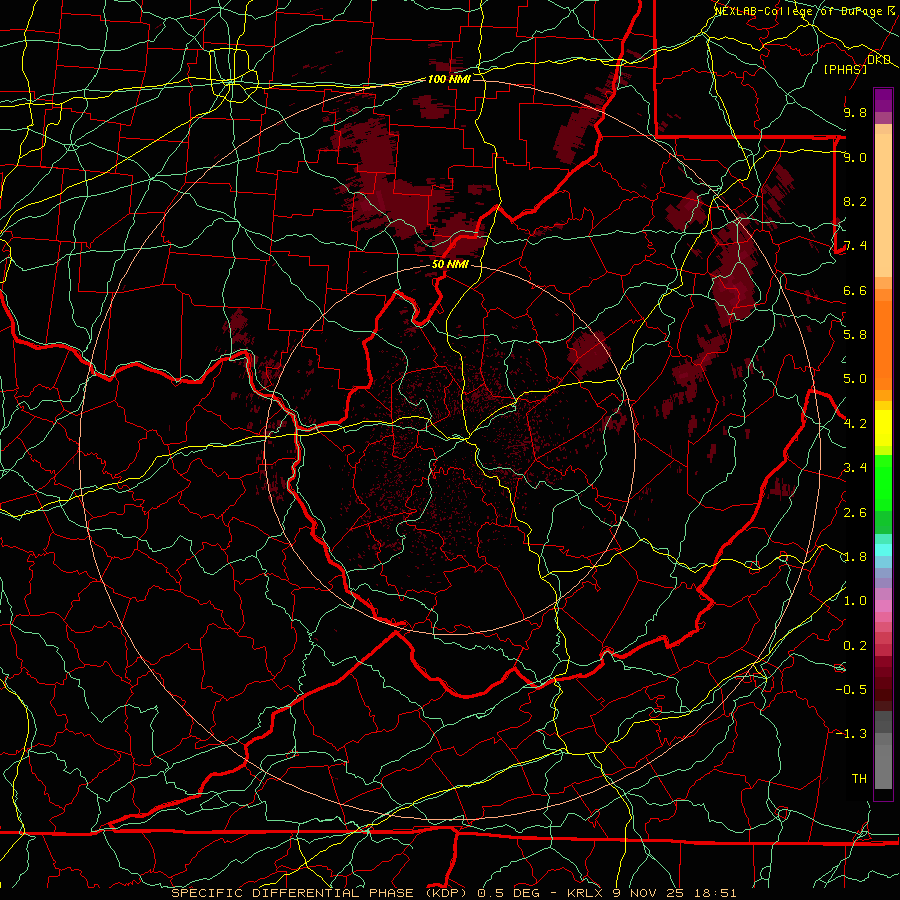This screenshot has height=900, width=900.
Task: Pick the yellow band of the color scale
Action: (x=883, y=428)
